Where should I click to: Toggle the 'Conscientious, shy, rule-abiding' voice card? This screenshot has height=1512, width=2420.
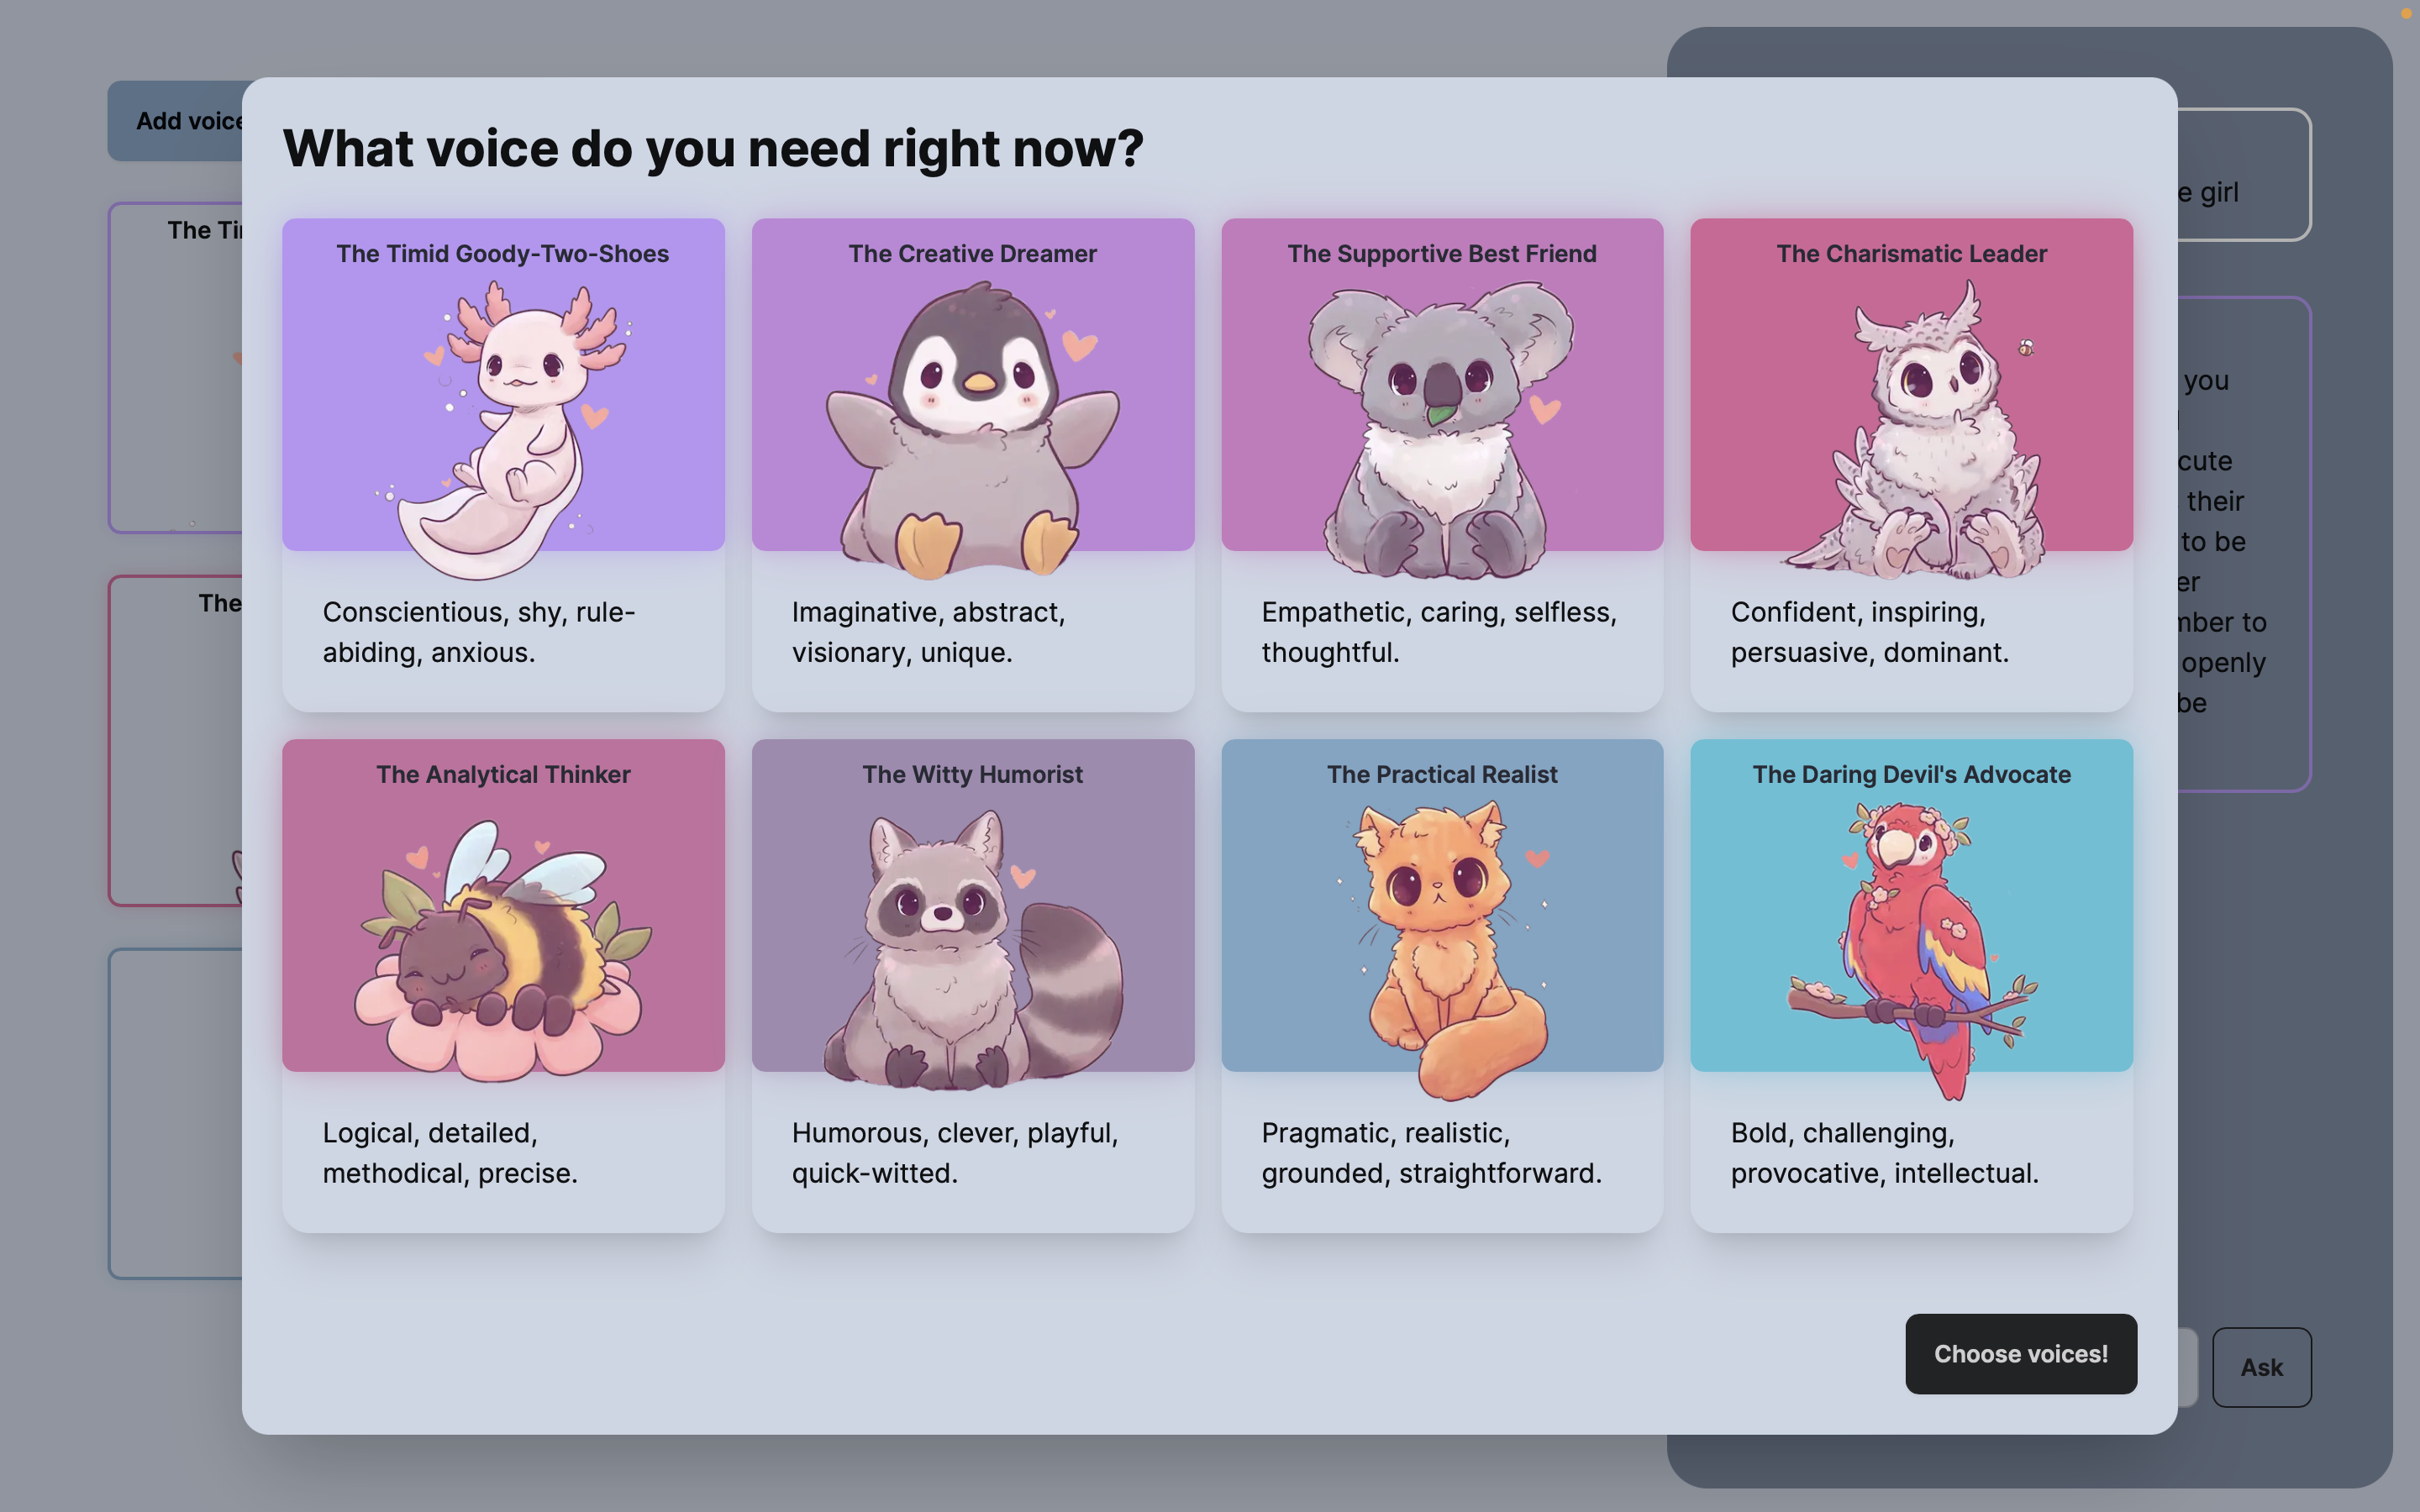click(x=478, y=632)
